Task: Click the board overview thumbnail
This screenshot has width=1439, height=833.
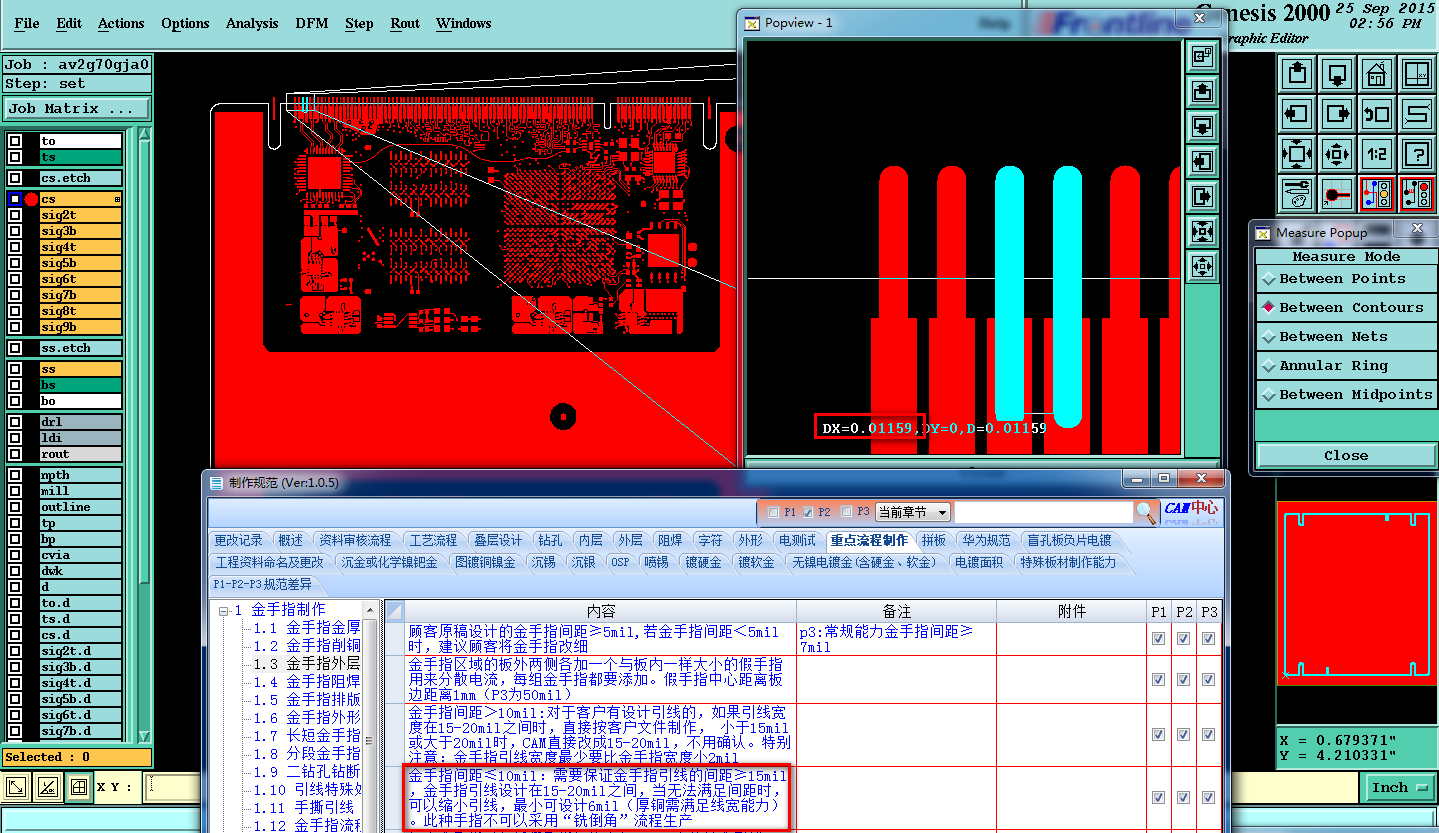Action: pos(1356,594)
